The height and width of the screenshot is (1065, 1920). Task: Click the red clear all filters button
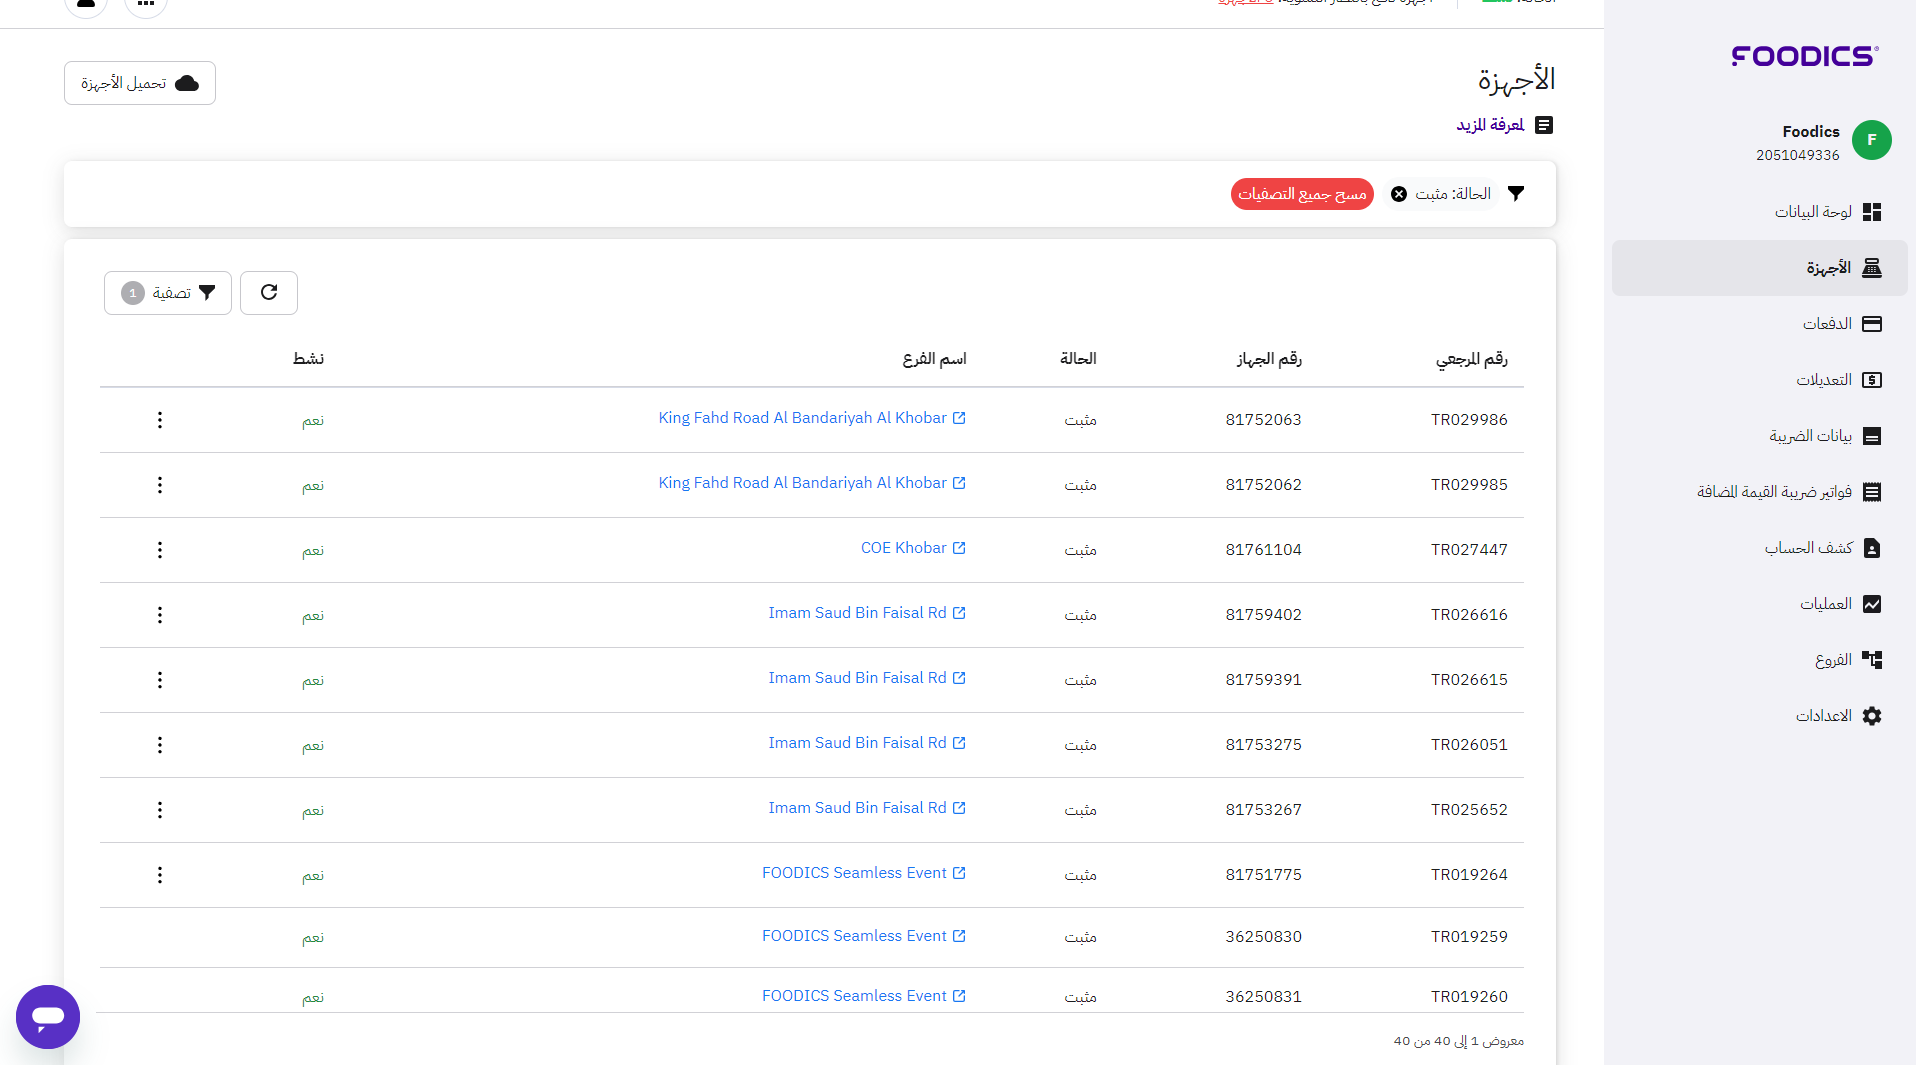pyautogui.click(x=1301, y=194)
